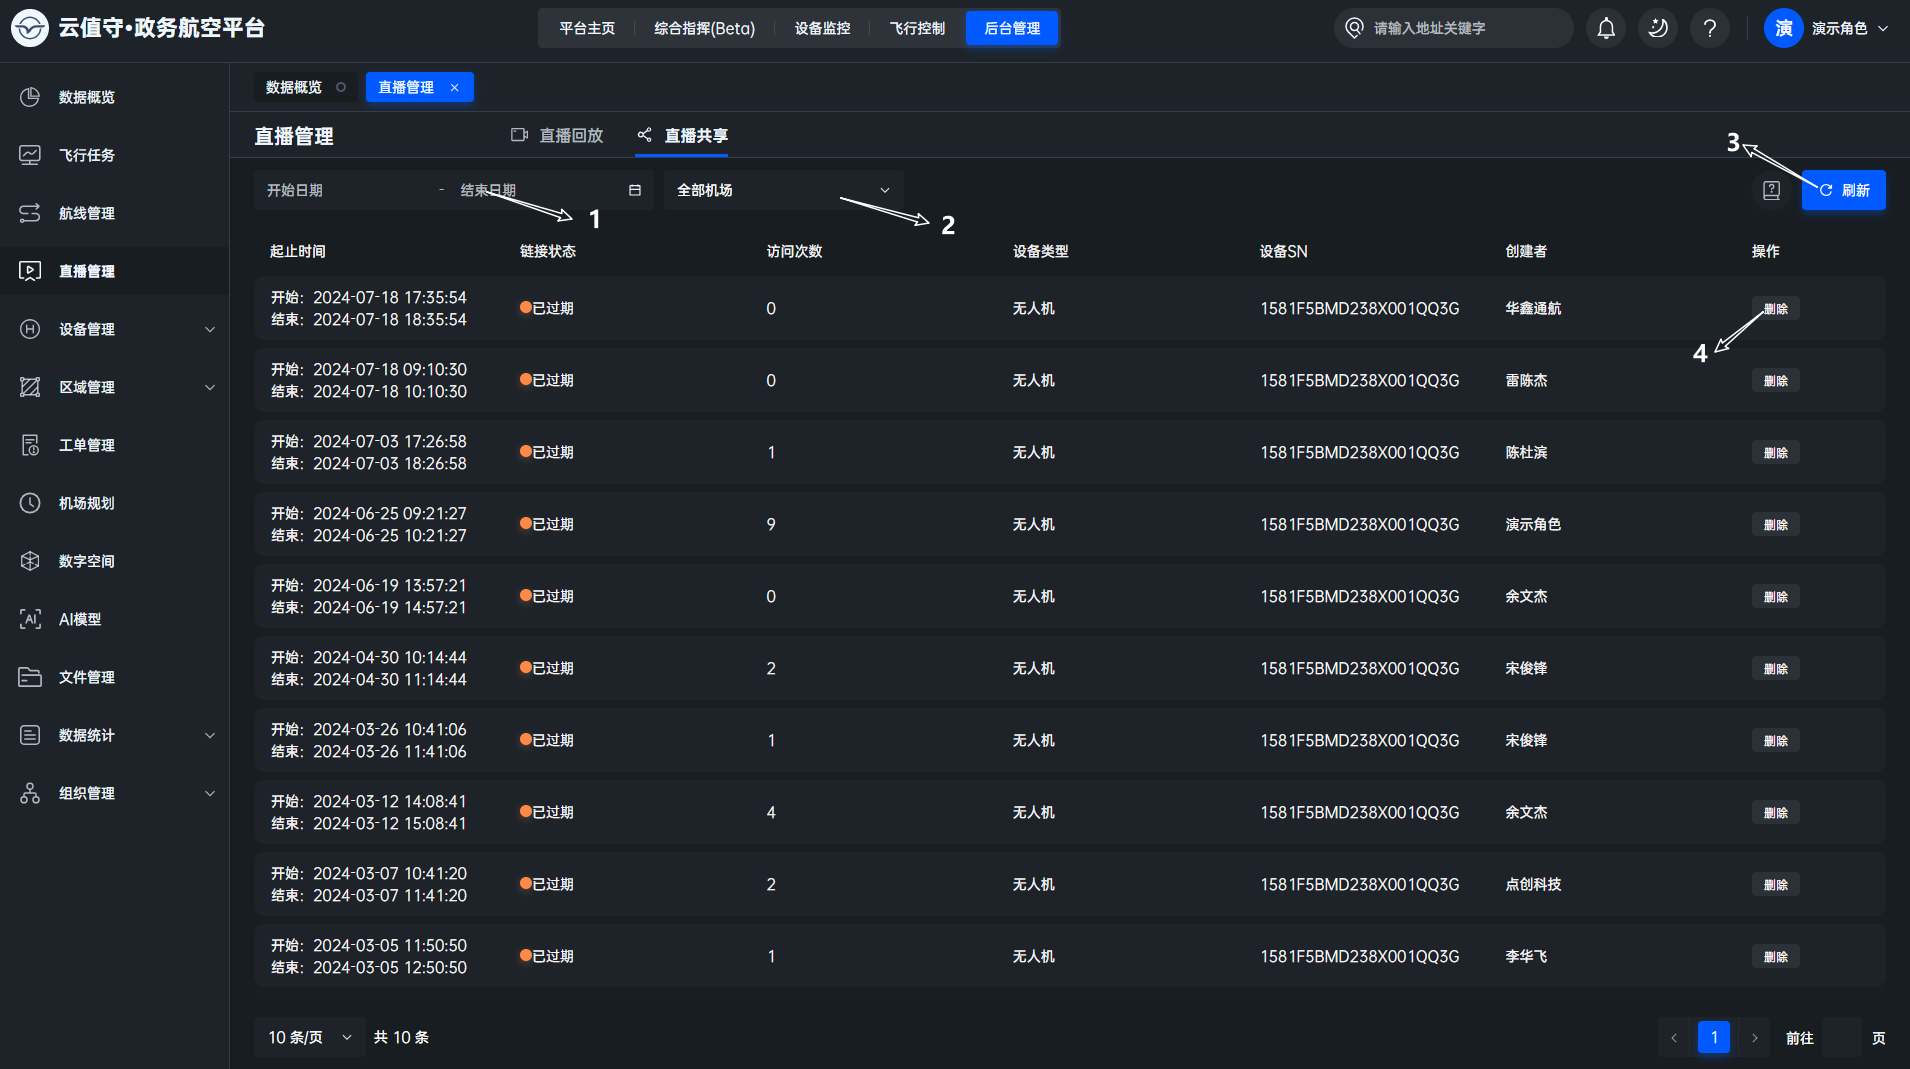Open 文件管理 in the sidebar

pos(87,677)
